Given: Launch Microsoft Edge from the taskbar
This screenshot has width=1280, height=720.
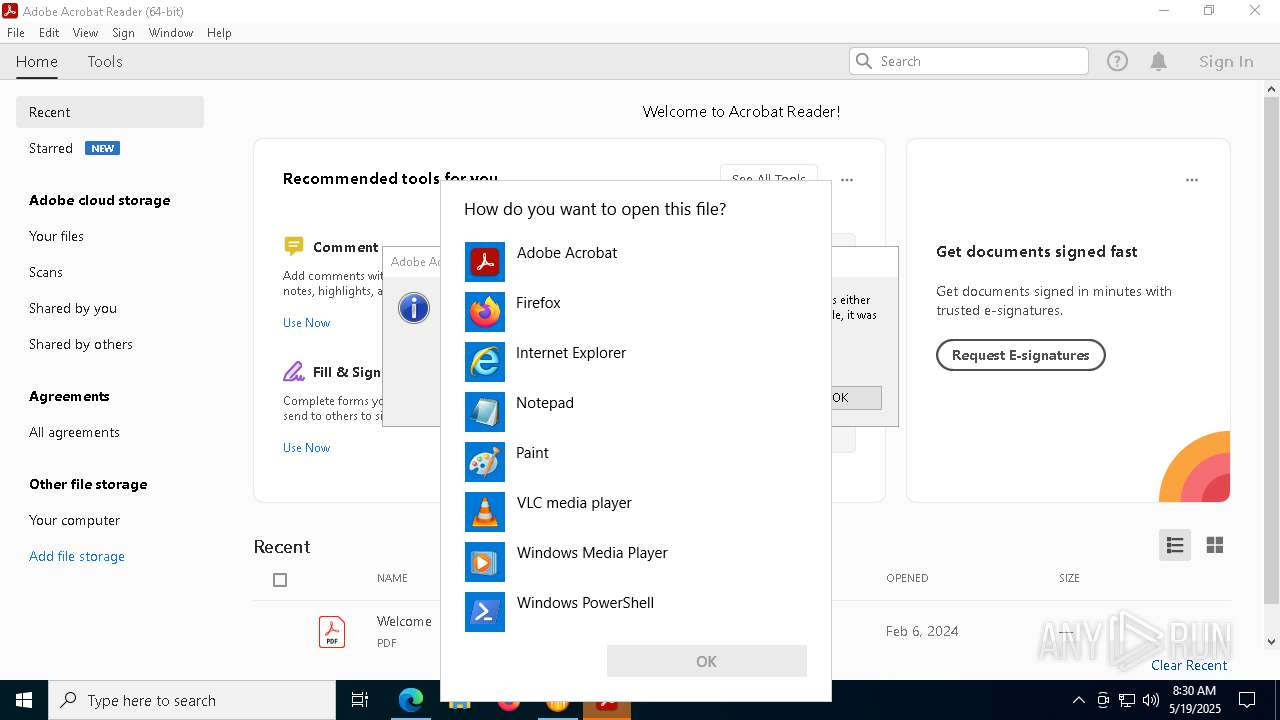Looking at the screenshot, I should click(x=411, y=700).
